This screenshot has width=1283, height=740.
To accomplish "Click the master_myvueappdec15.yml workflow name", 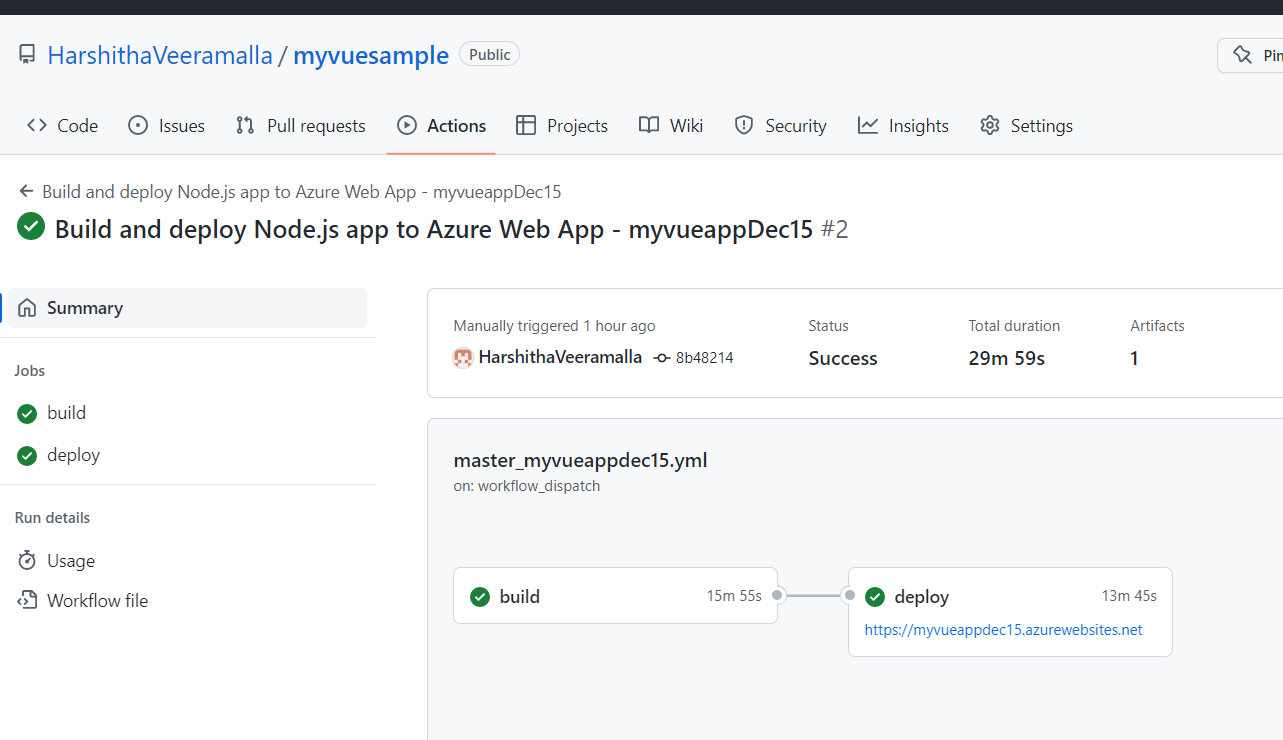I will click(x=580, y=461).
